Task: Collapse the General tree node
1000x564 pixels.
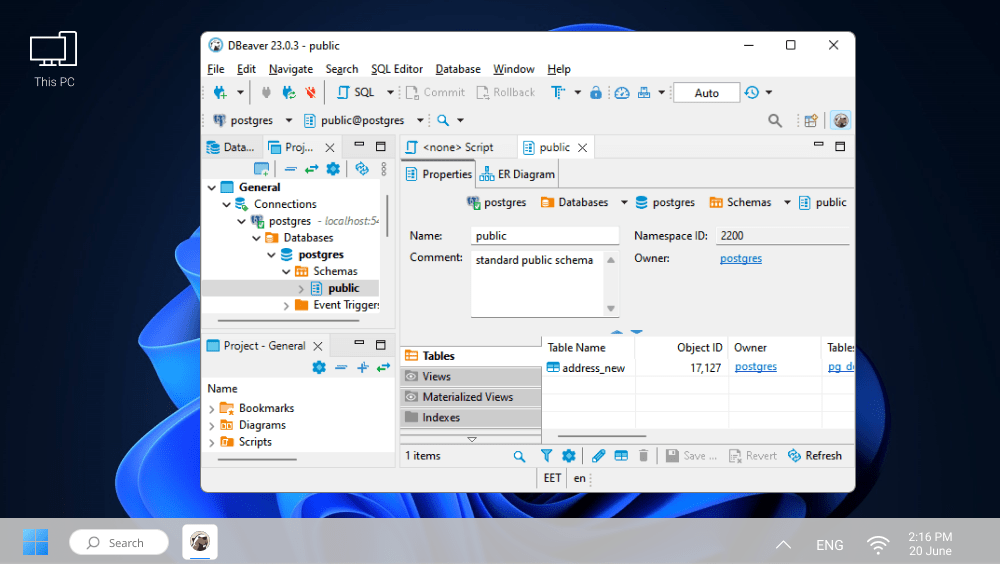Action: 212,188
